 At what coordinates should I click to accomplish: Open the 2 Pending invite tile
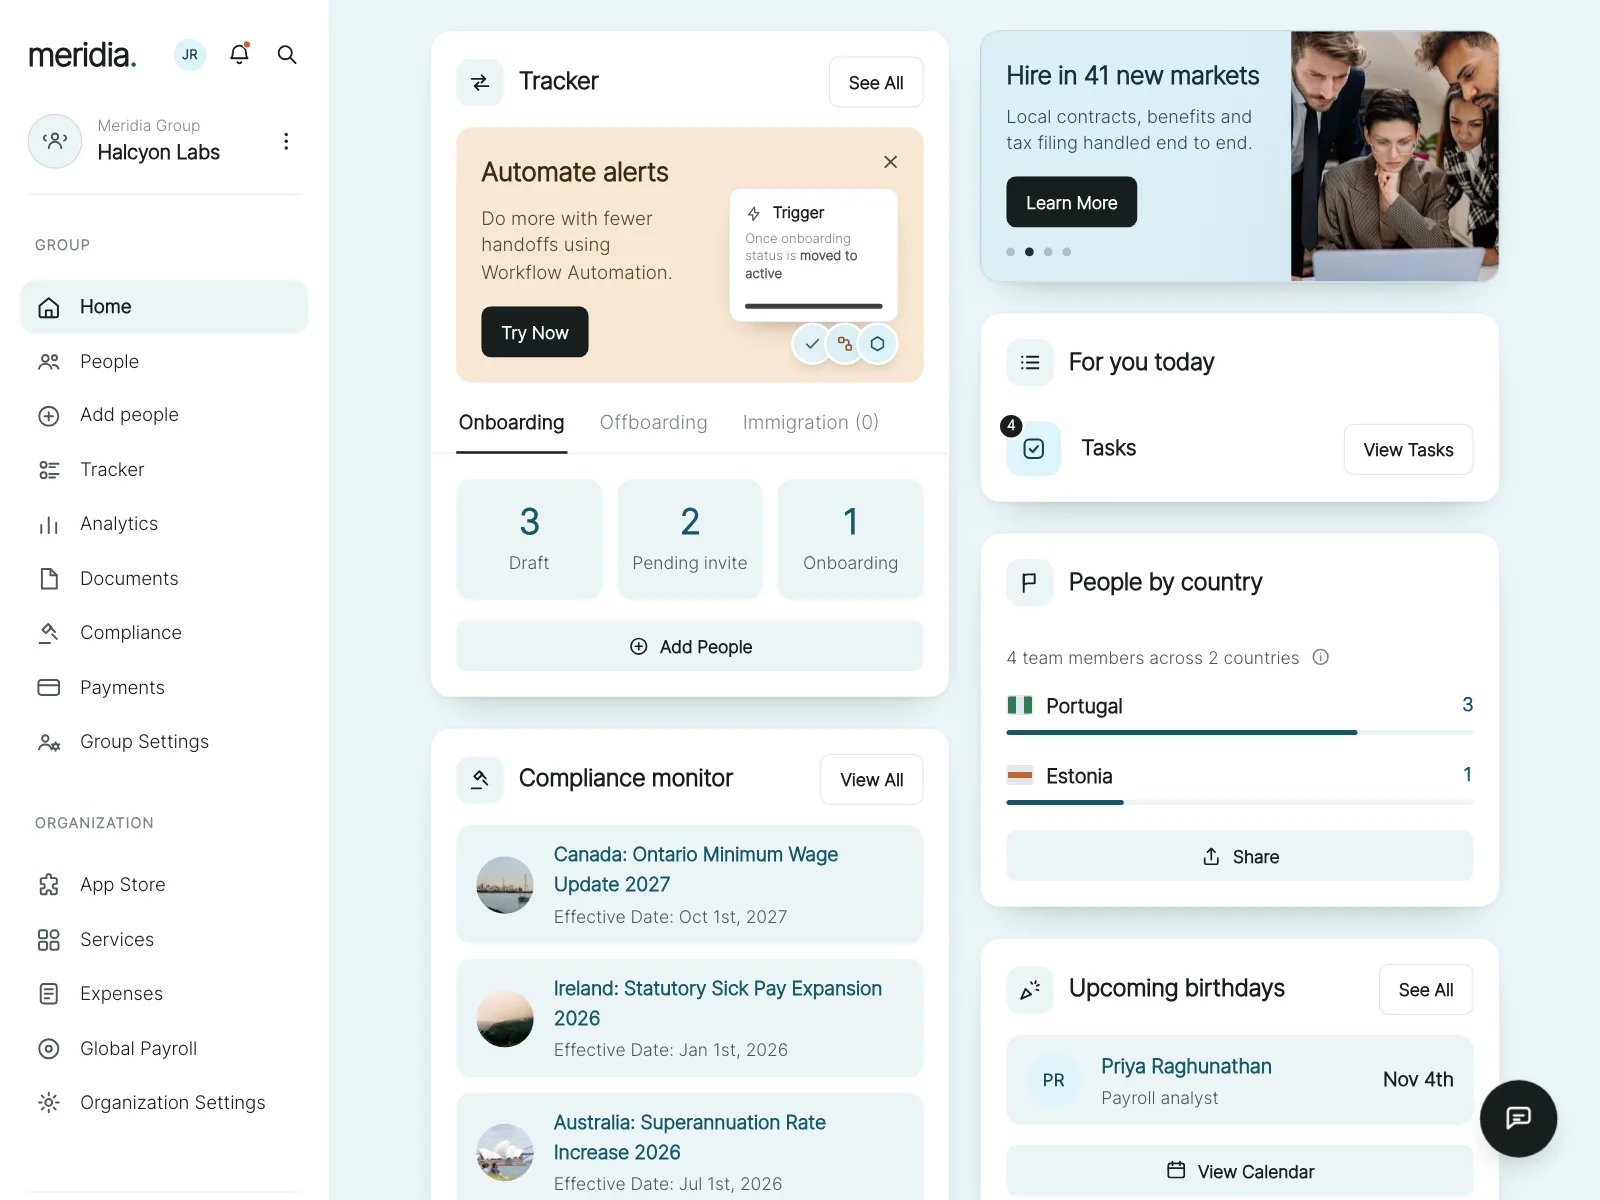690,539
